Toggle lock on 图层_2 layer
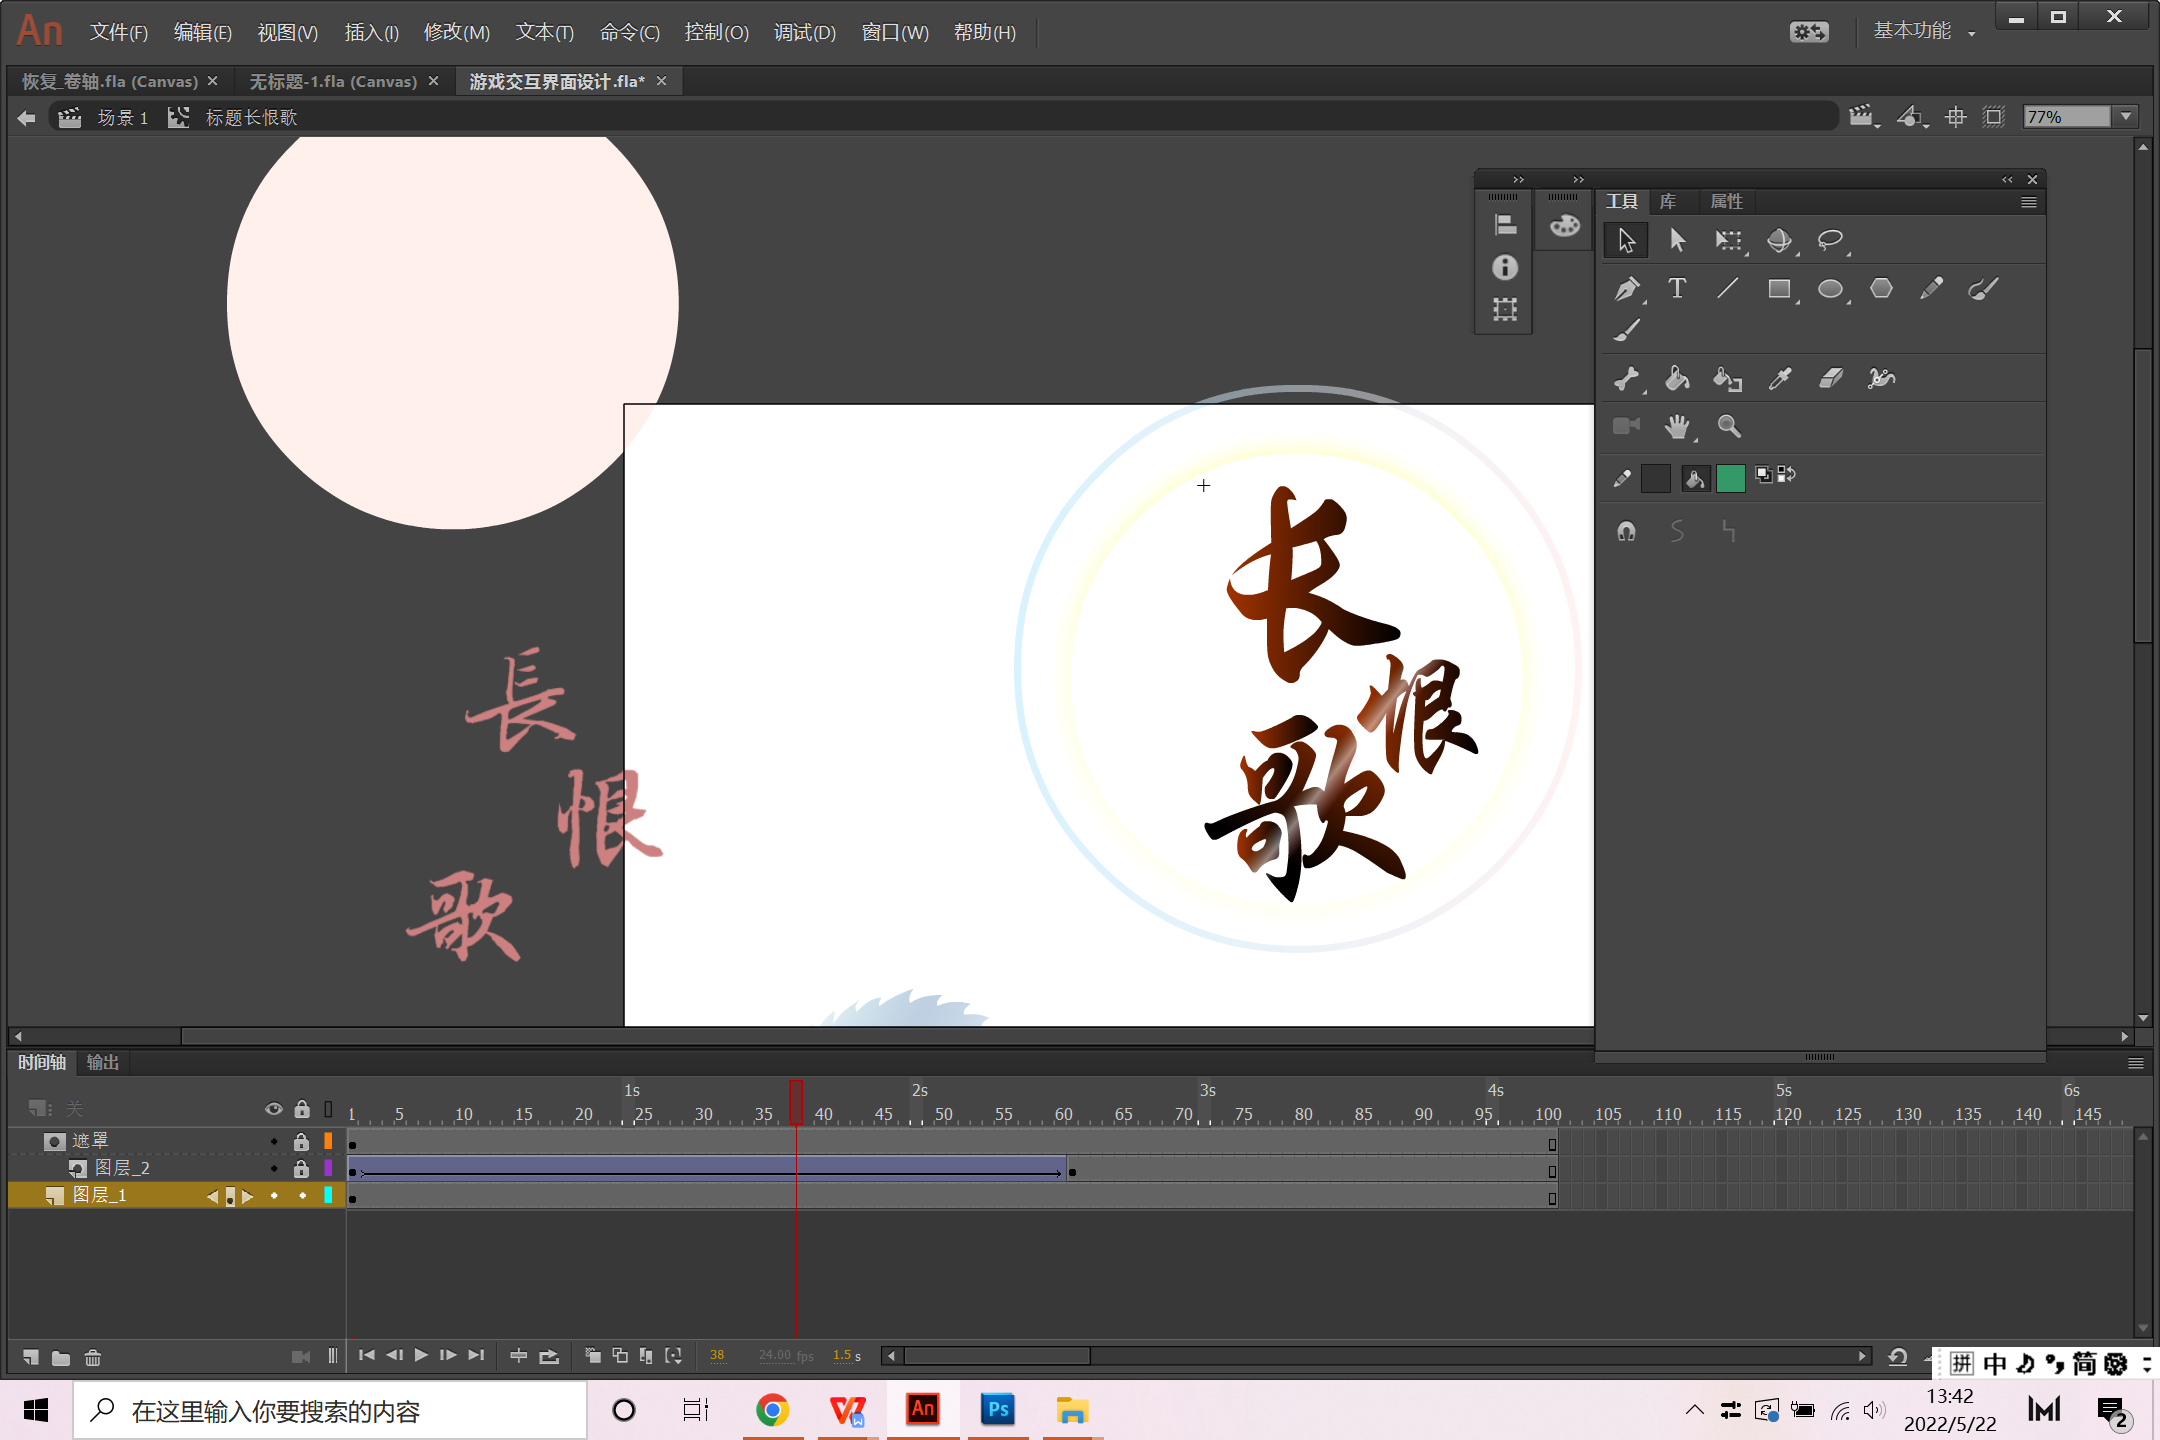 (301, 1168)
